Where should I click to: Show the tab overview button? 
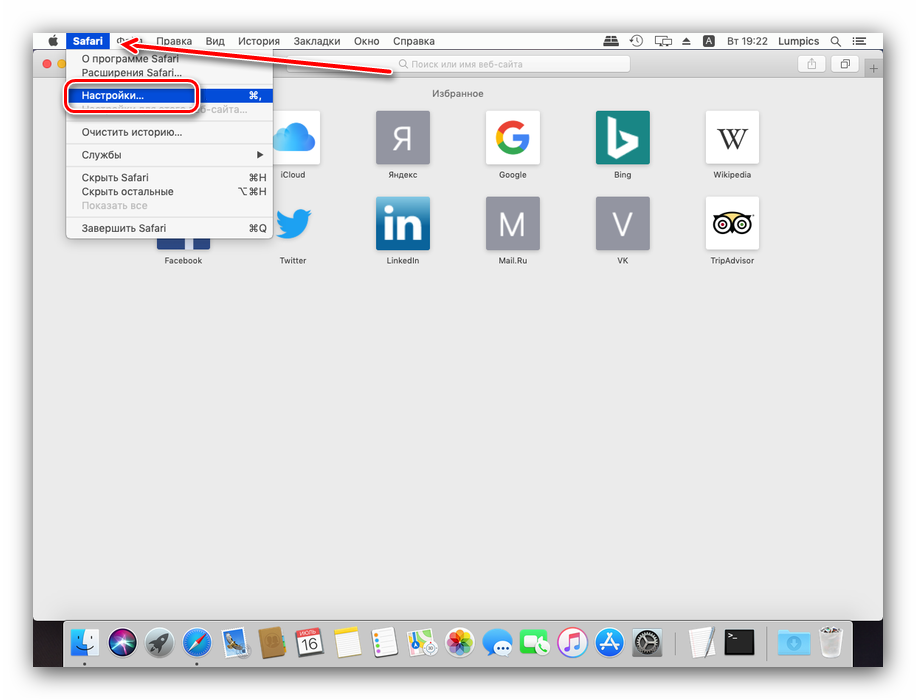(845, 64)
